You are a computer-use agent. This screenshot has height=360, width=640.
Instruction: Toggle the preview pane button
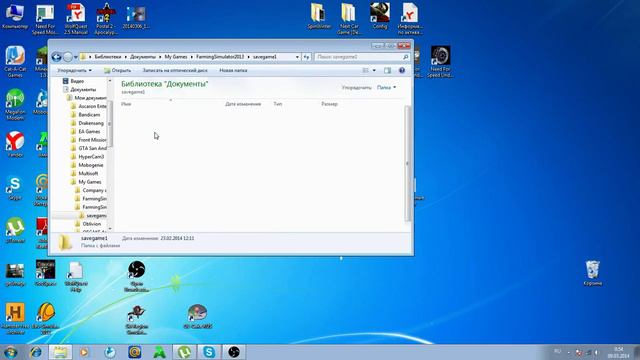tap(387, 71)
